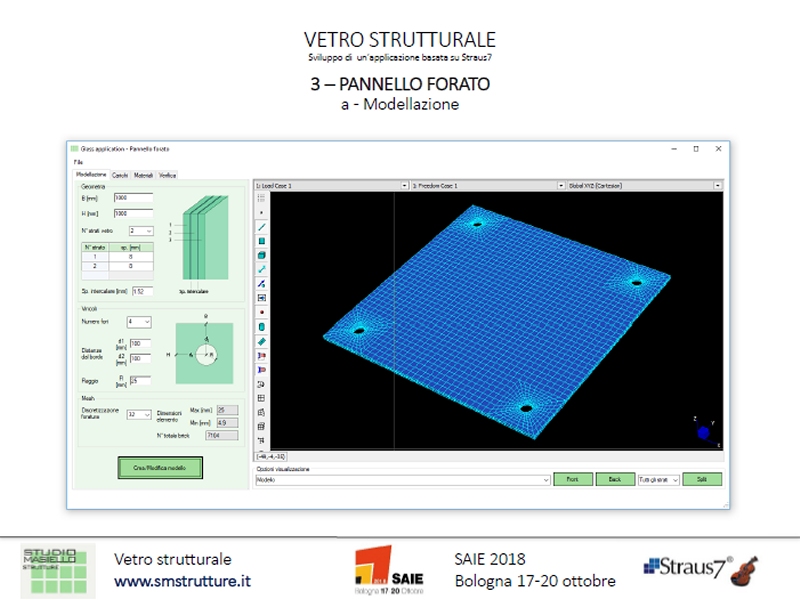Click the Front view button
This screenshot has width=800, height=600.
click(x=573, y=480)
